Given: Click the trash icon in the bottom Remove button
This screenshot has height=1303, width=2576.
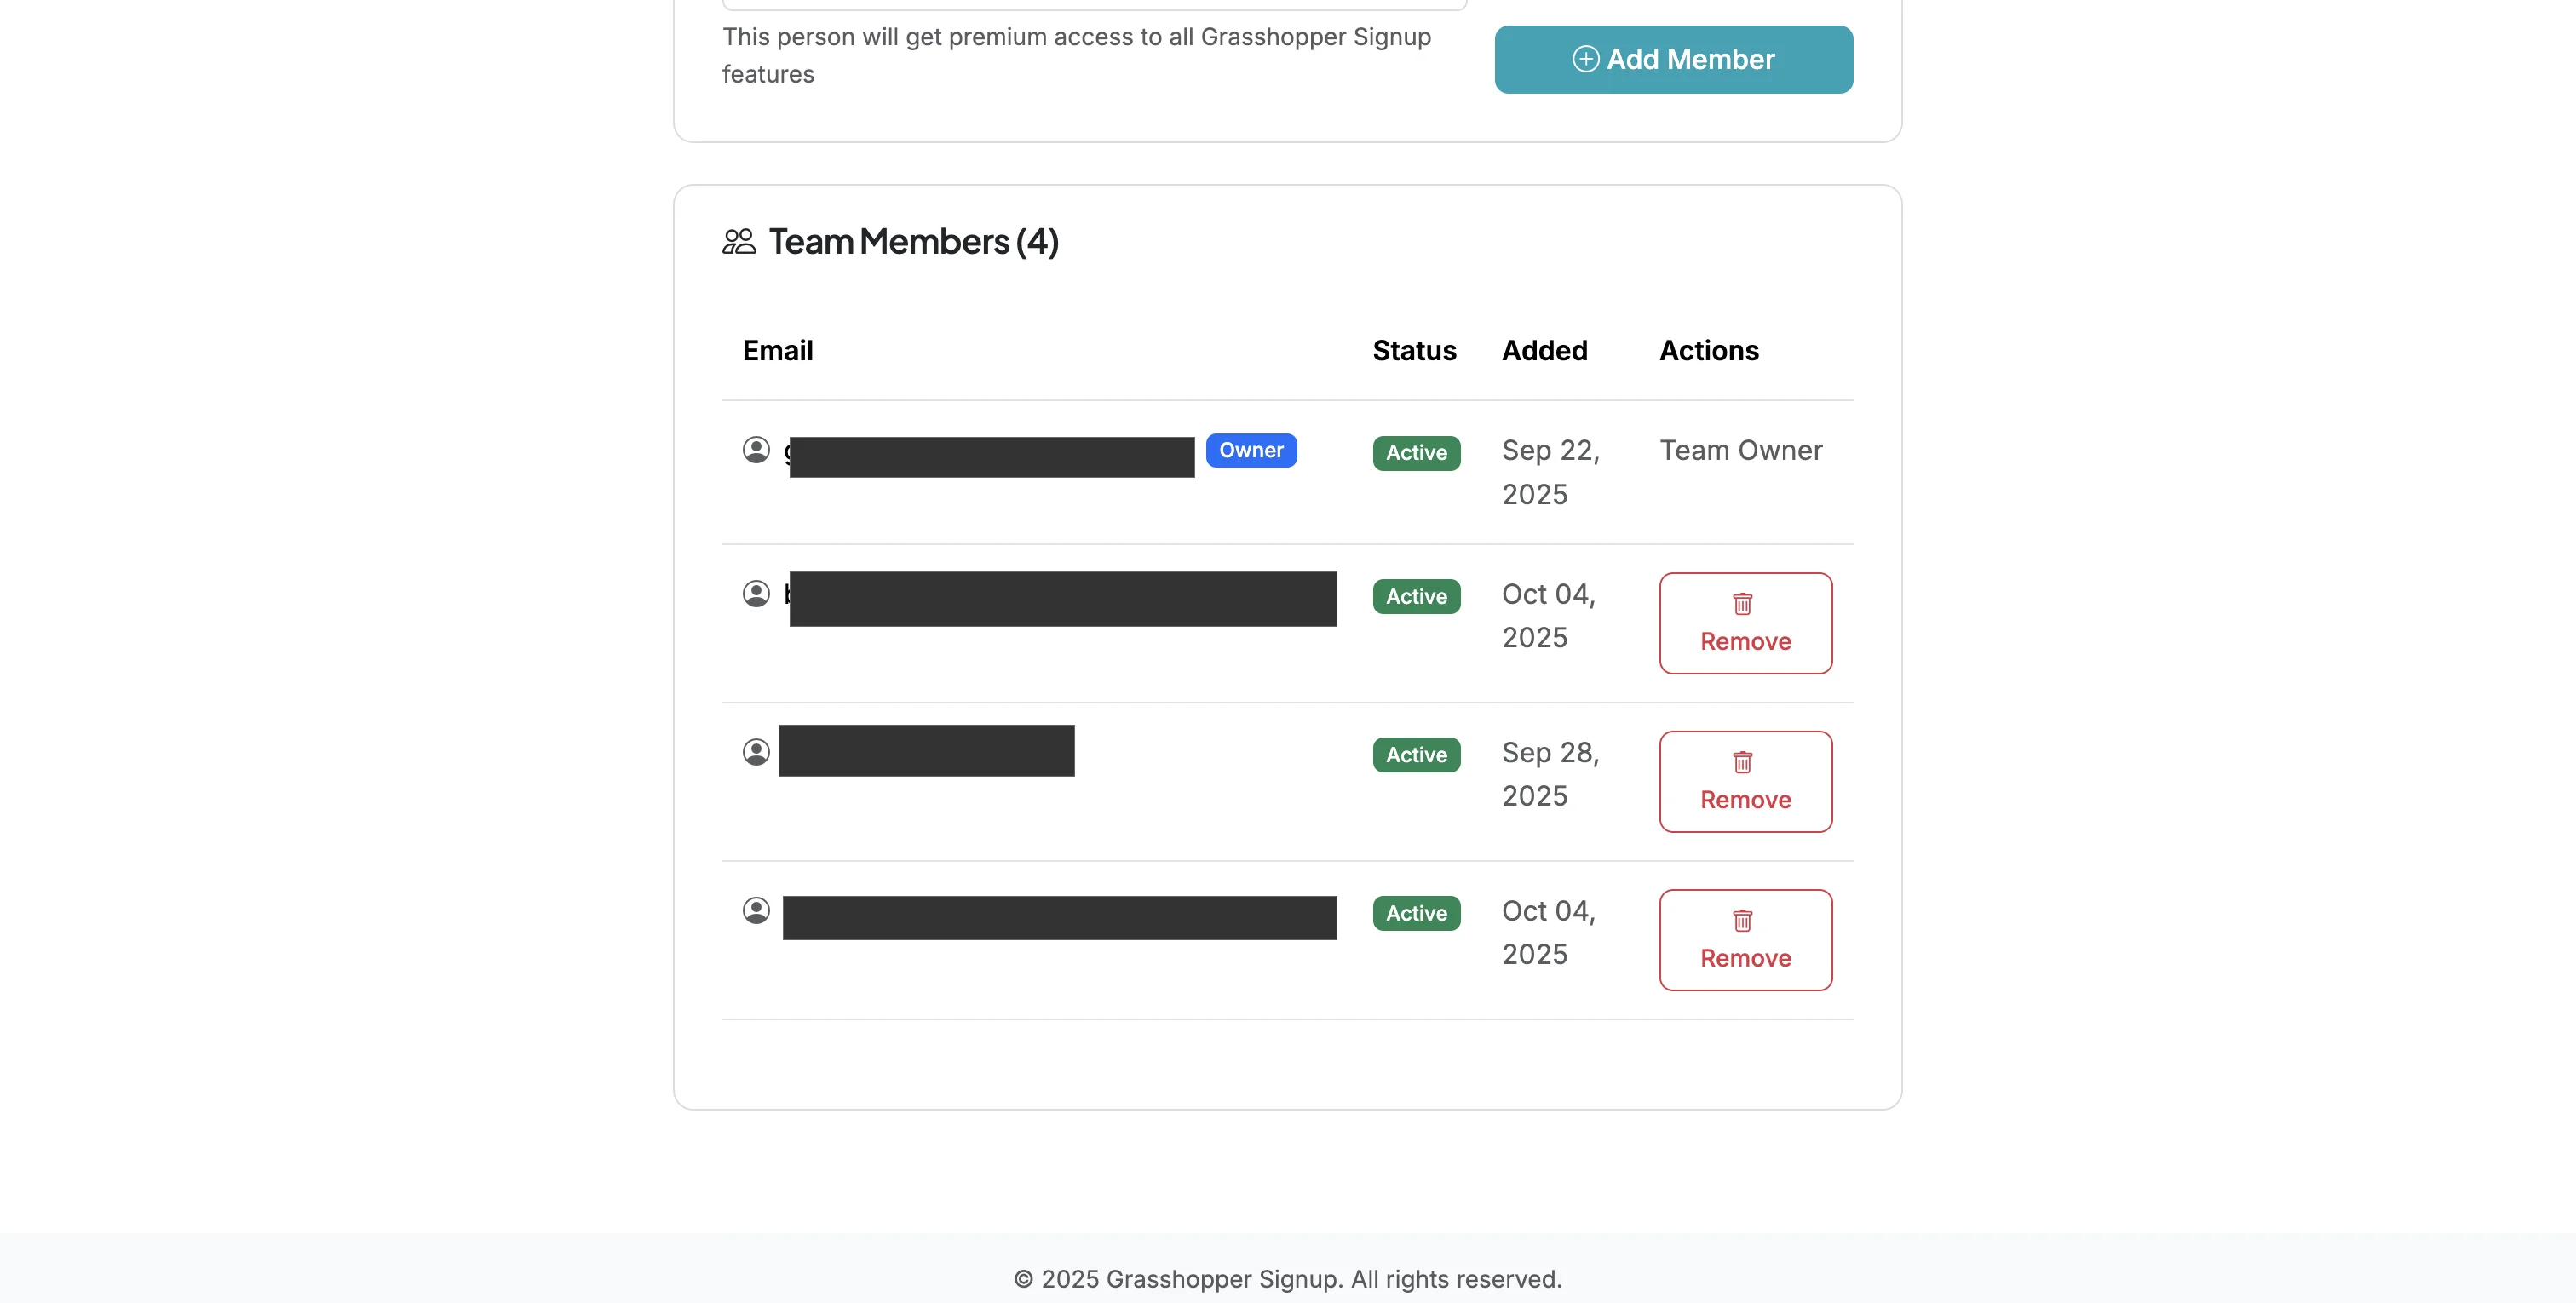Looking at the screenshot, I should click(1741, 920).
